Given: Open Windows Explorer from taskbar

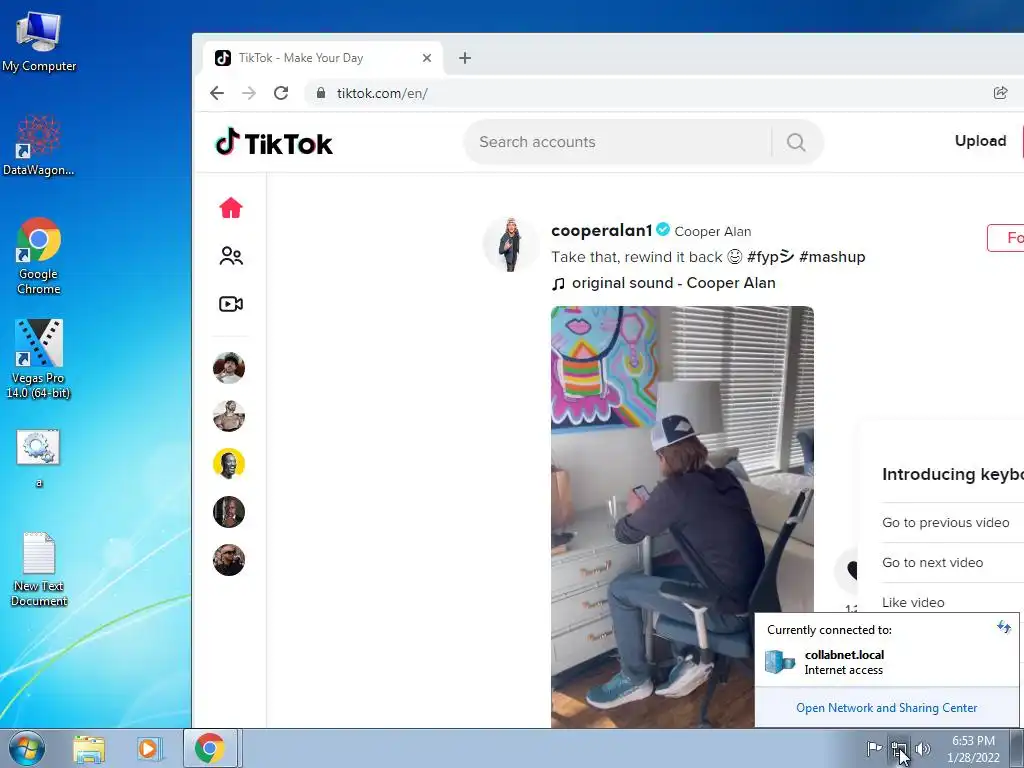Looking at the screenshot, I should coord(89,748).
